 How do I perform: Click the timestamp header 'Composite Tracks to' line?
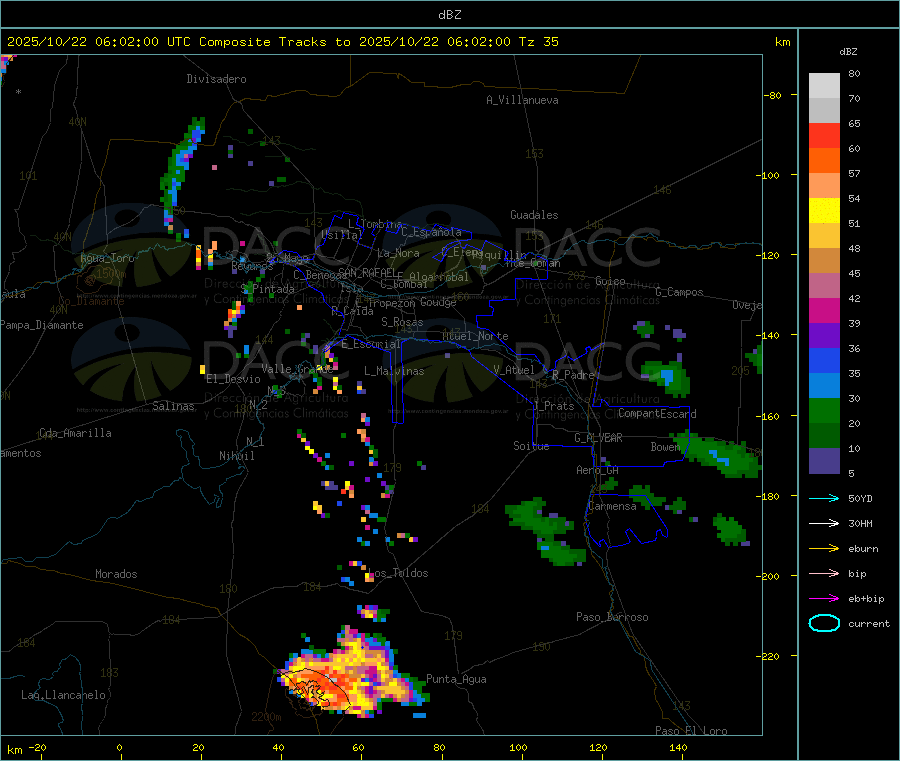pyautogui.click(x=282, y=42)
